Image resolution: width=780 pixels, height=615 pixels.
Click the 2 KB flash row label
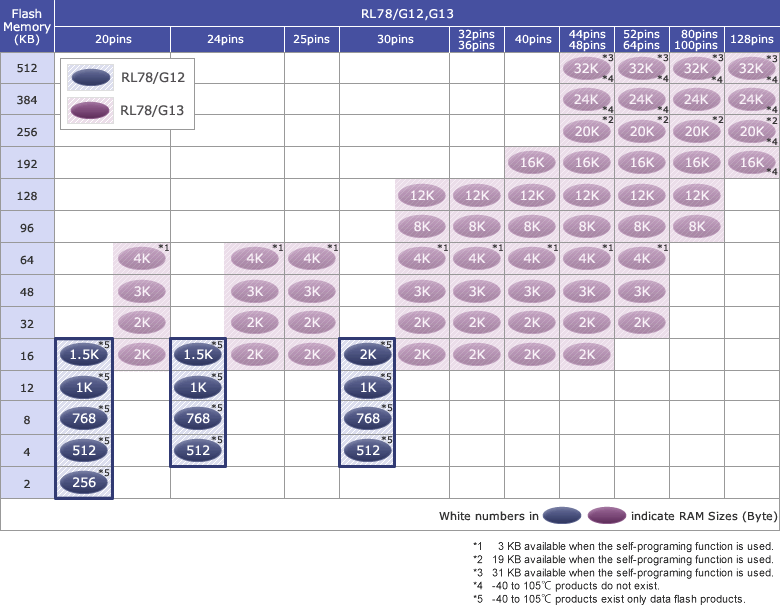pyautogui.click(x=27, y=483)
